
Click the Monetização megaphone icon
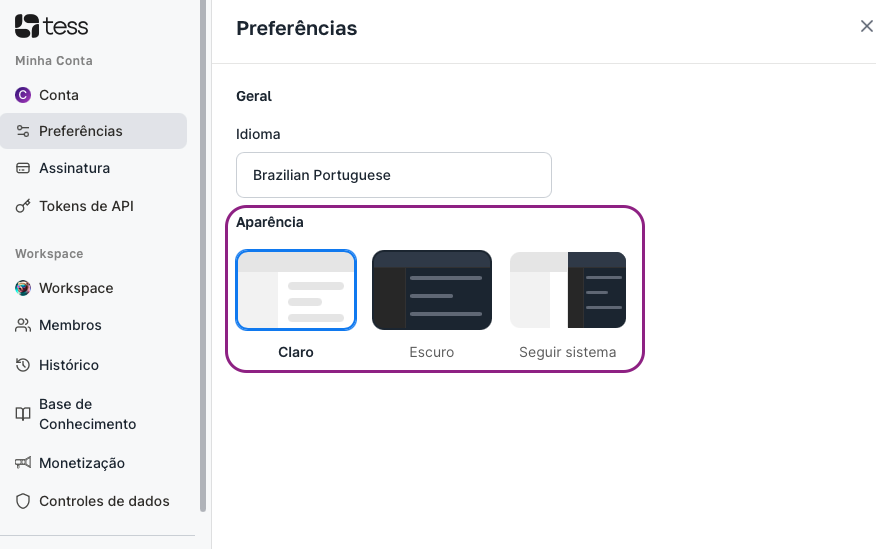pos(23,463)
